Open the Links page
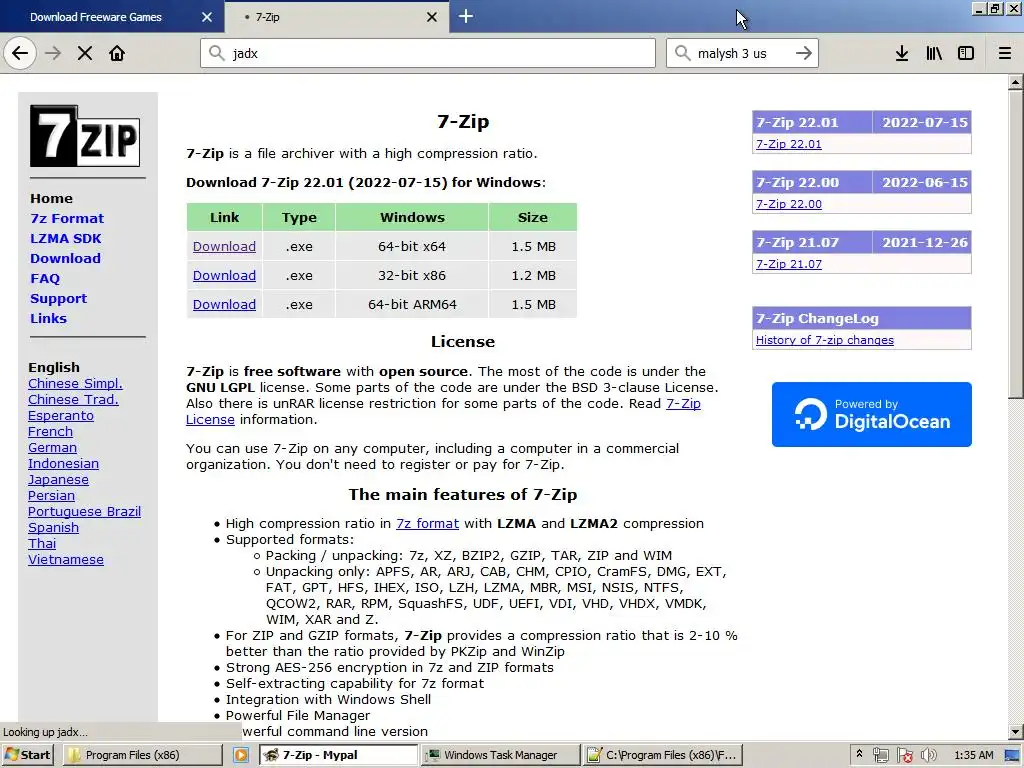1024x768 pixels. [48, 318]
